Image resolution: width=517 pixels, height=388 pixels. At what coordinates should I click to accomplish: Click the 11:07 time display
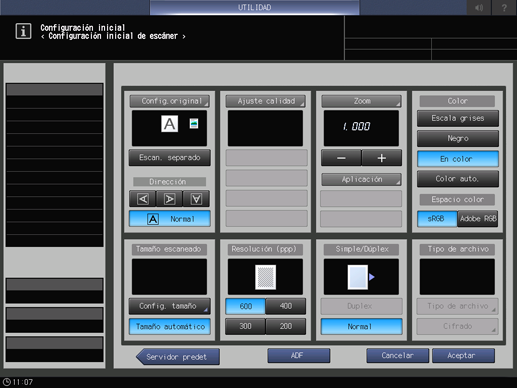23,382
